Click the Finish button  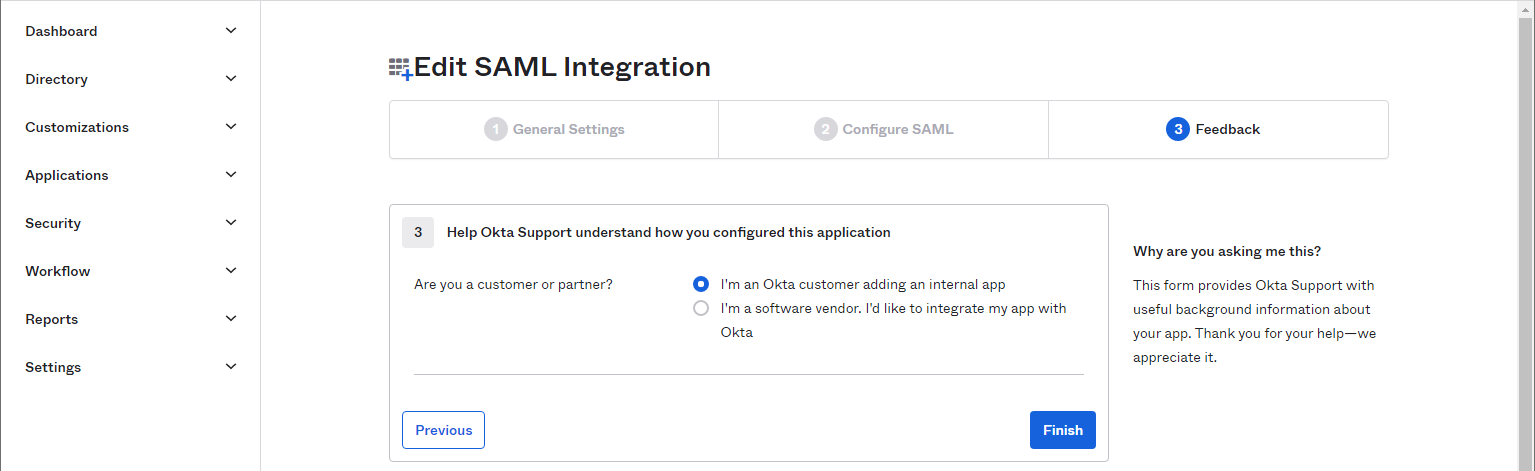[1062, 430]
